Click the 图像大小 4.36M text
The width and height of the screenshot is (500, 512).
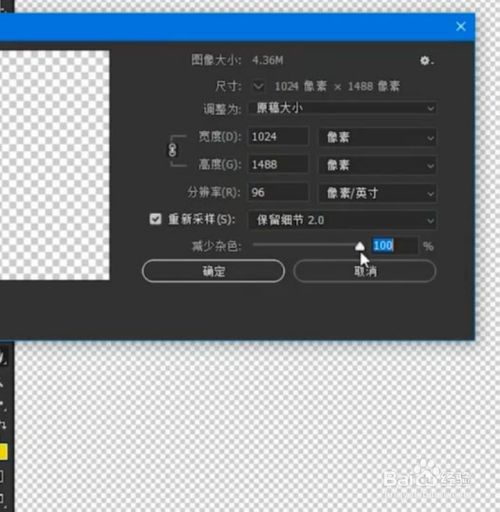click(237, 60)
